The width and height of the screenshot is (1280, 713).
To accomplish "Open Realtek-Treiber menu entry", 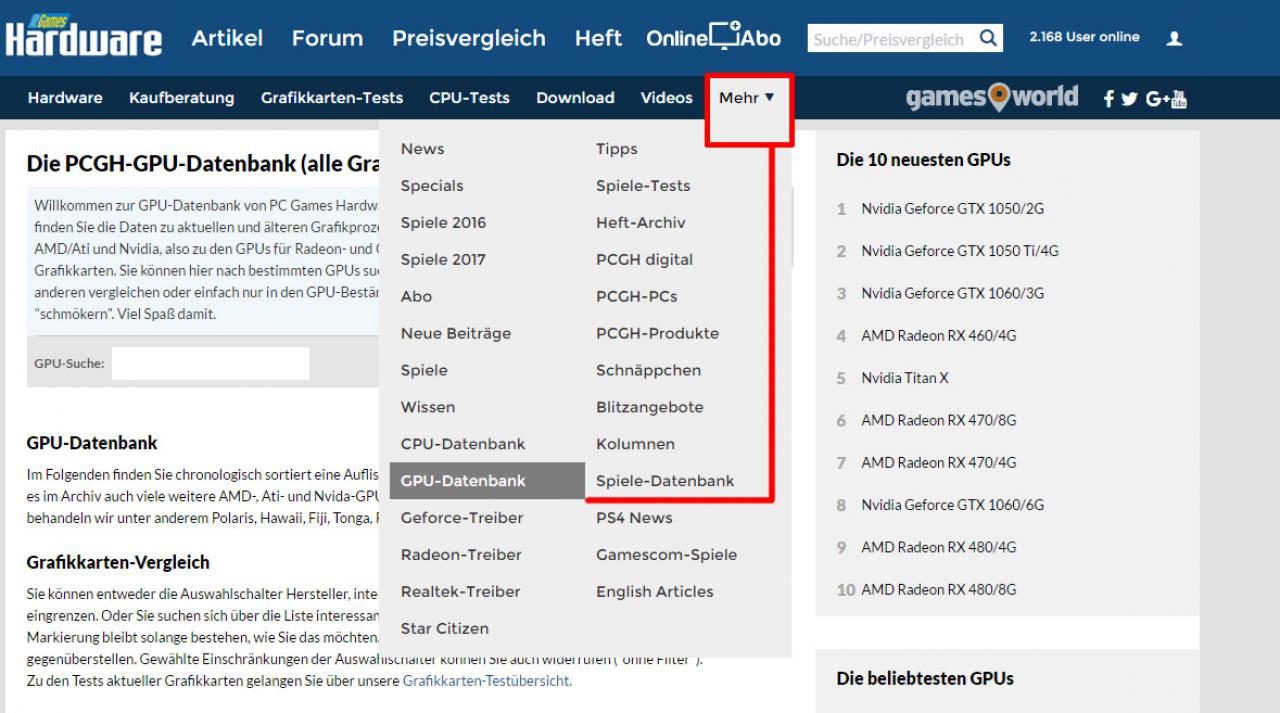I will coord(461,592).
